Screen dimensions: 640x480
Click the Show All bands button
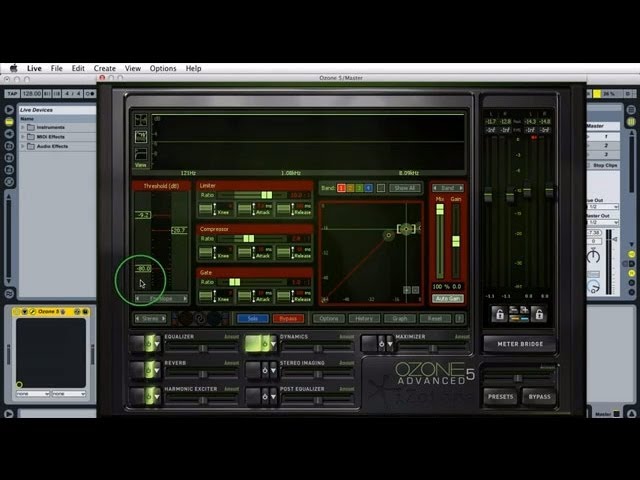[404, 188]
